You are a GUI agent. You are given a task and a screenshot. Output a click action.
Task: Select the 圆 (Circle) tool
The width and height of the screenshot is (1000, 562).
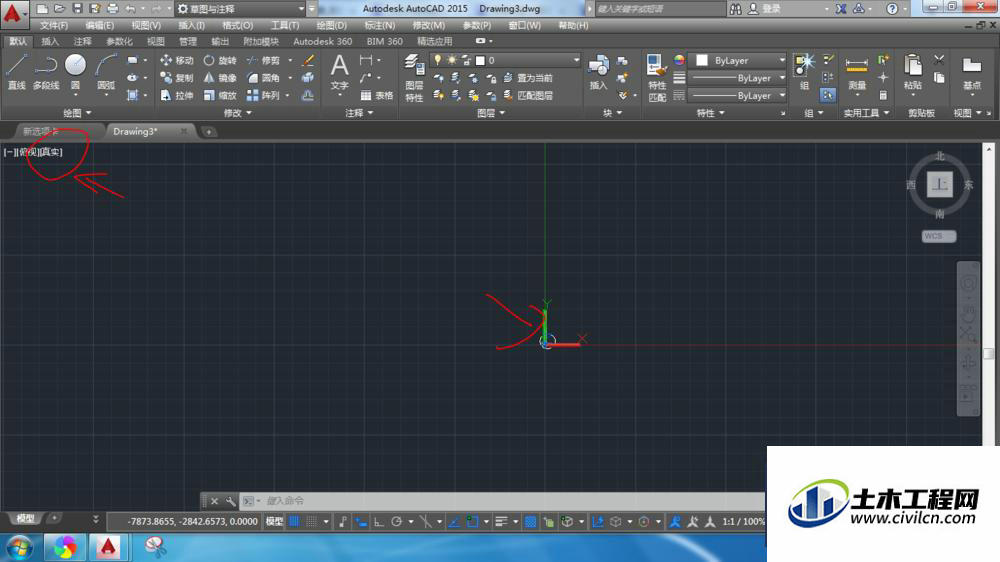(75, 71)
